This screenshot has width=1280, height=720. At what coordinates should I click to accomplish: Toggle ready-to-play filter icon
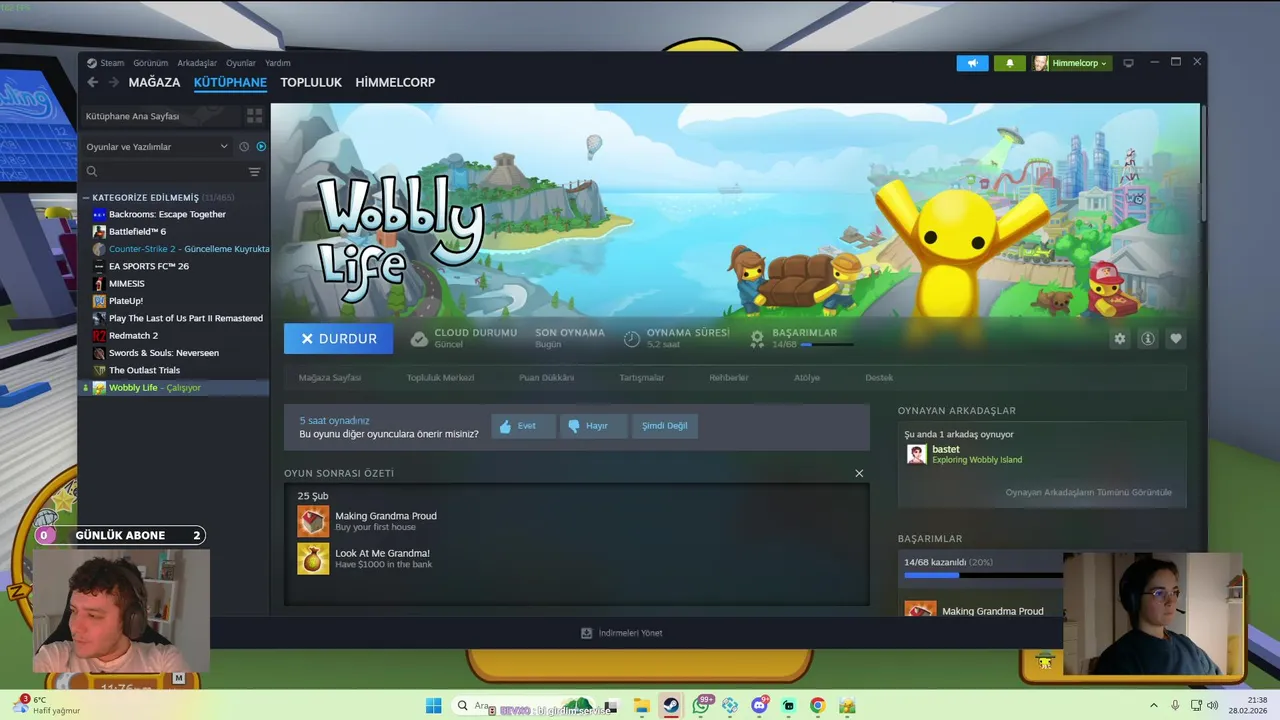(x=261, y=147)
